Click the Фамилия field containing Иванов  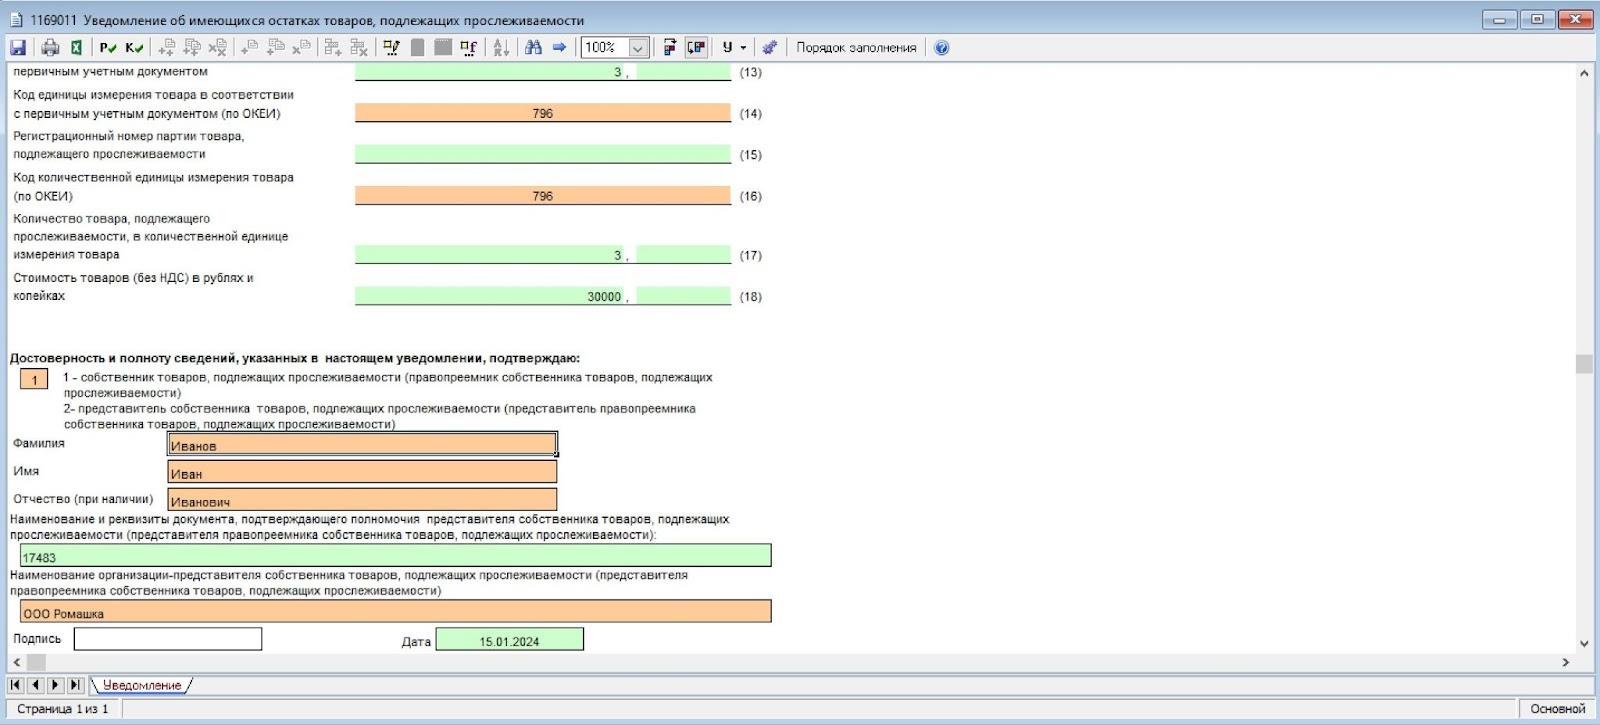[361, 445]
